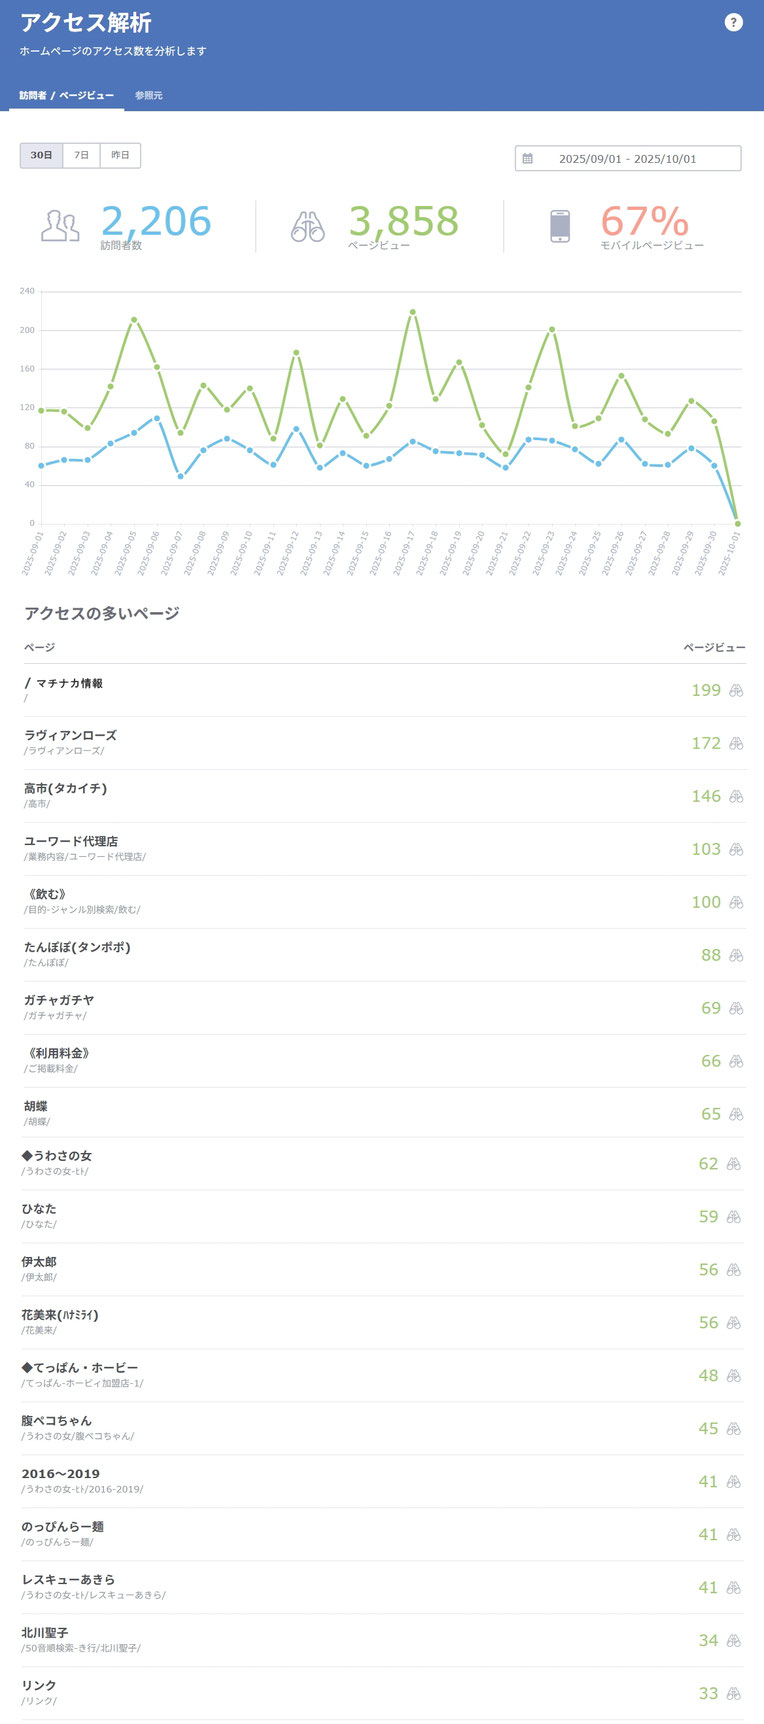The image size is (764, 1724).
Task: Click binoculars icon in リンク row
Action: click(x=734, y=1694)
